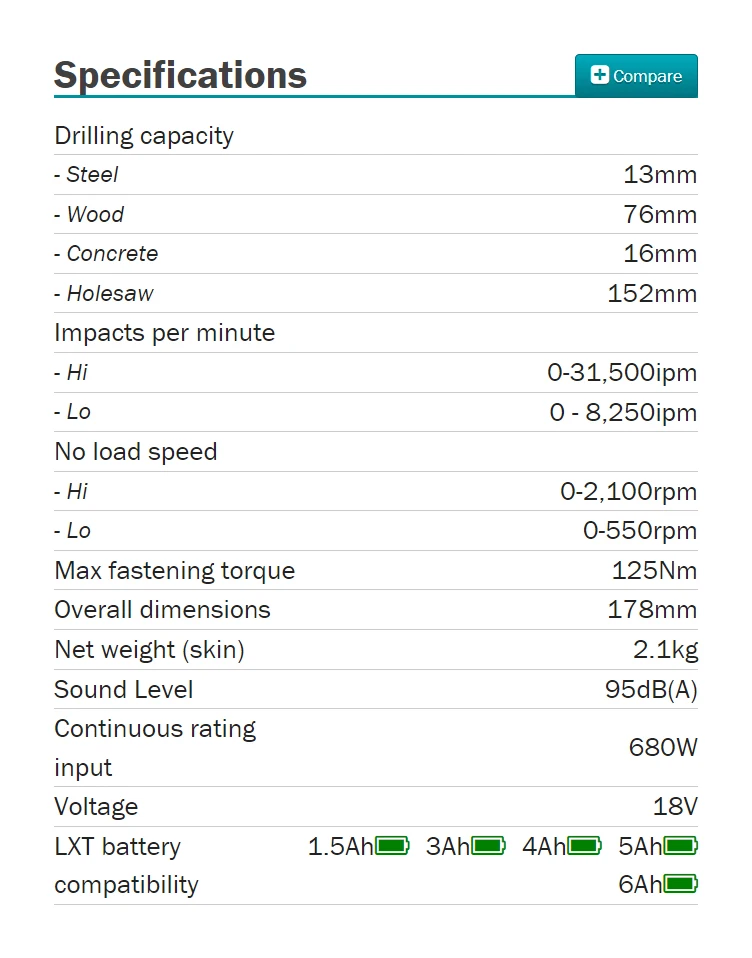Image resolution: width=752 pixels, height=958 pixels.
Task: Click the plus icon in Compare
Action: (600, 75)
